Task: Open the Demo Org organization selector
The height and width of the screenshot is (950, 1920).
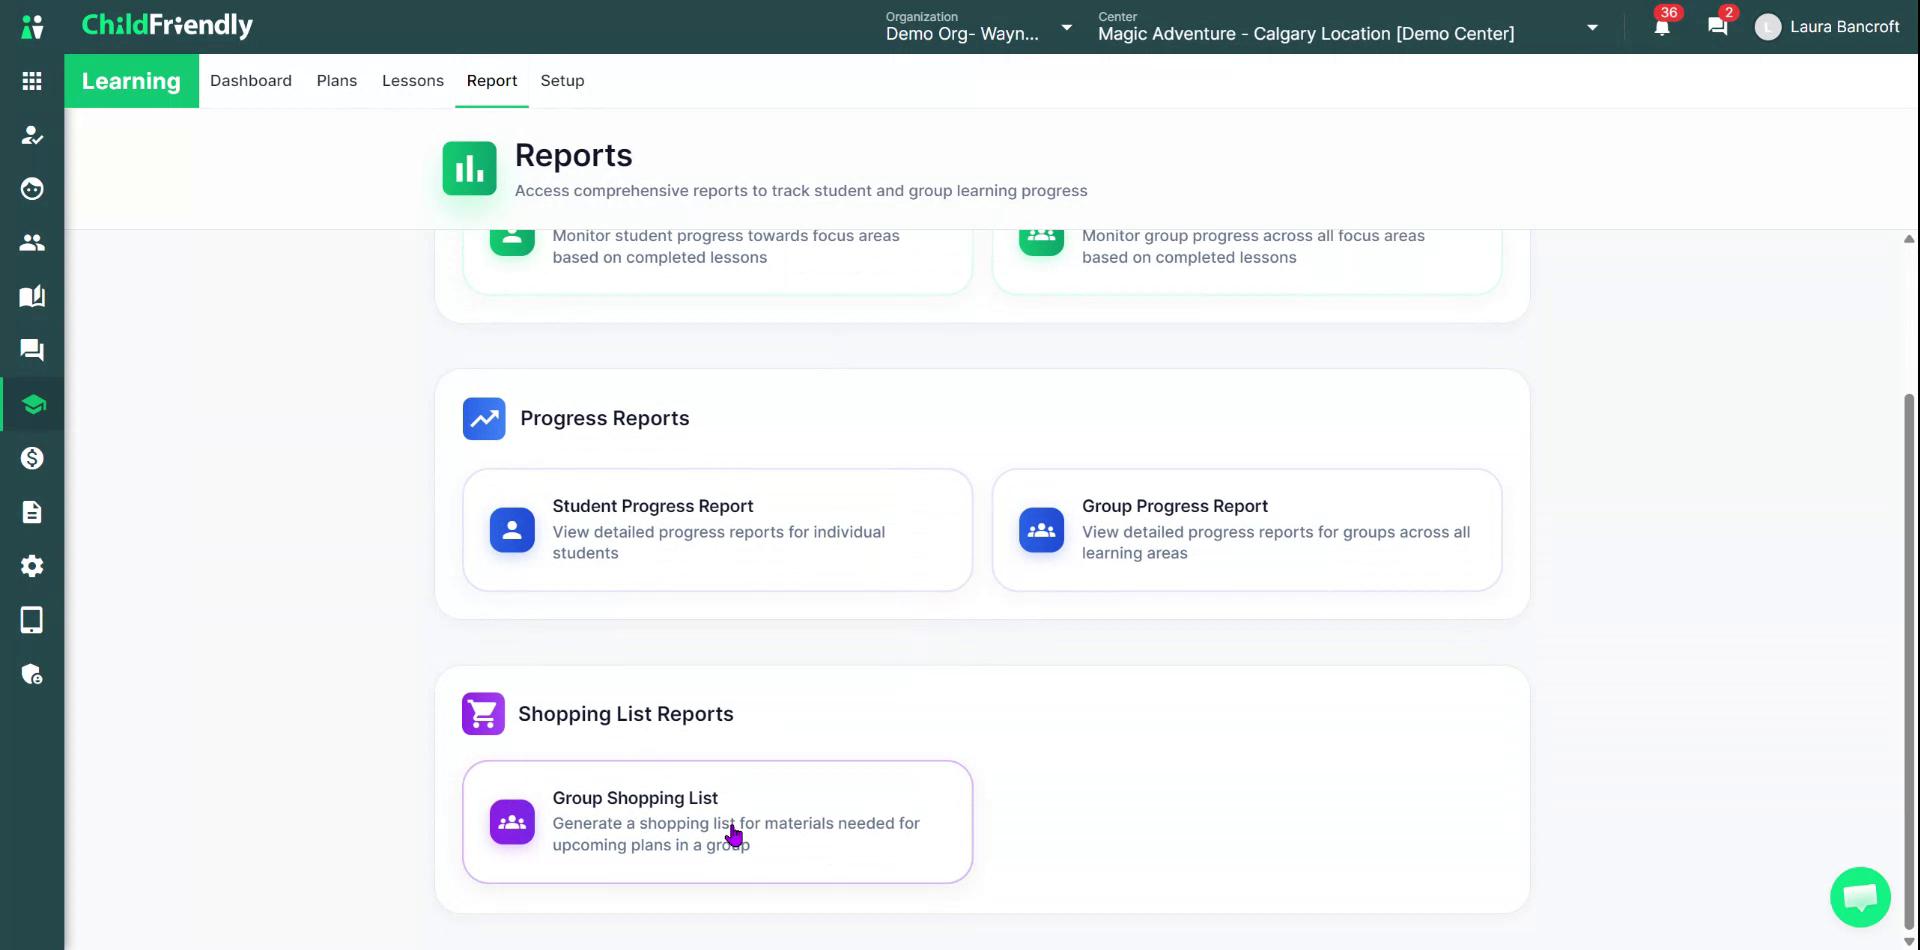Action: click(x=979, y=27)
